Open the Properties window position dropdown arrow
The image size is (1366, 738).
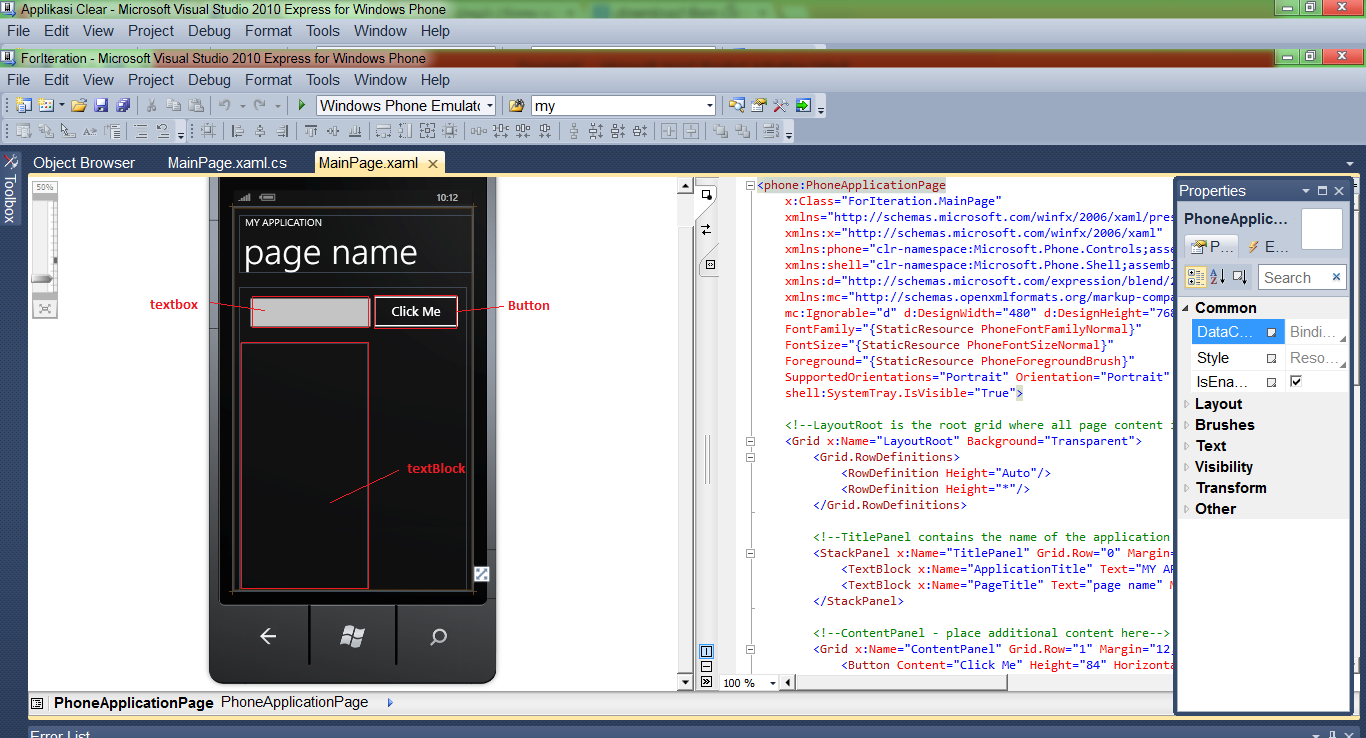pos(1305,191)
